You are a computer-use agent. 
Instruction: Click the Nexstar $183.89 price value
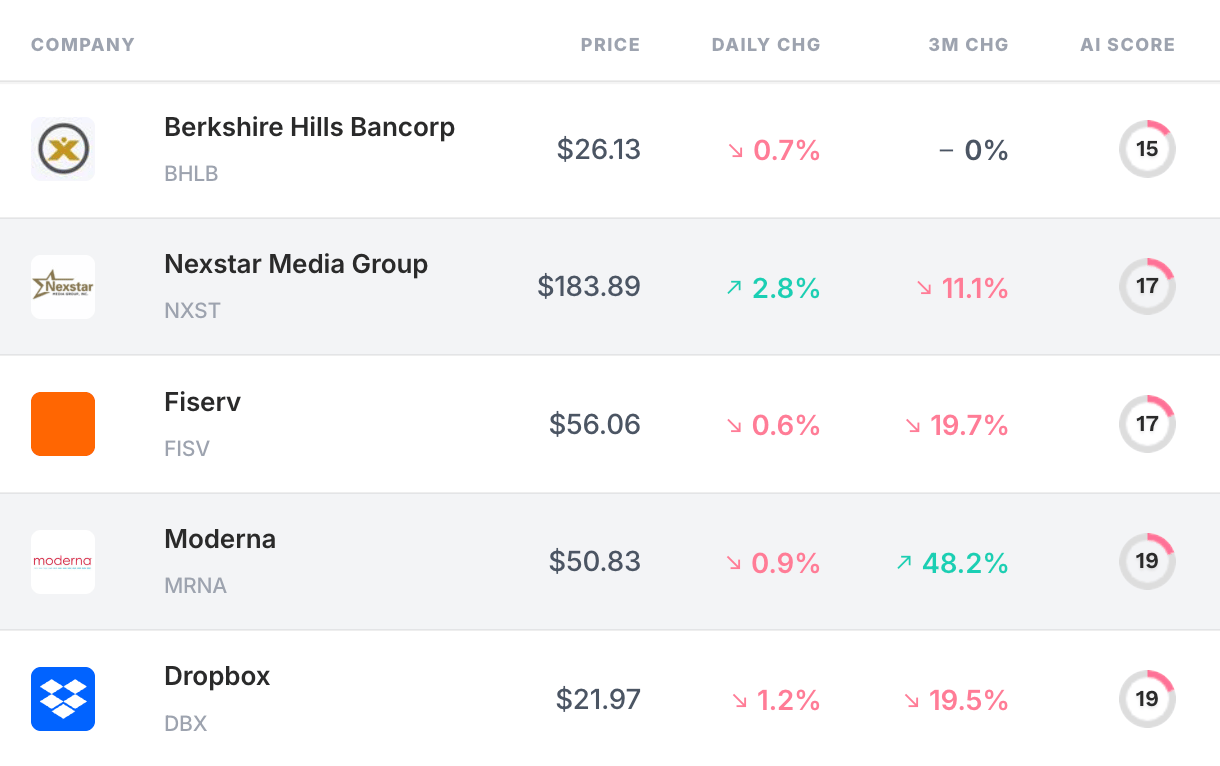coord(589,288)
